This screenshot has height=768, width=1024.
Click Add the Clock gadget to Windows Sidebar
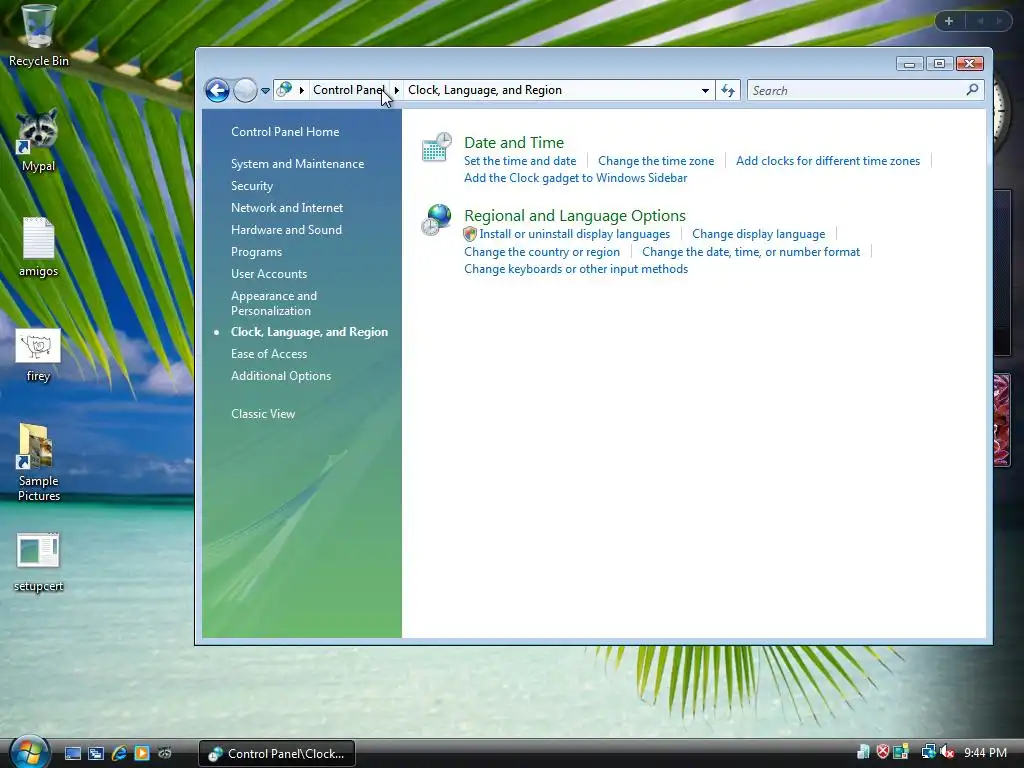(575, 178)
